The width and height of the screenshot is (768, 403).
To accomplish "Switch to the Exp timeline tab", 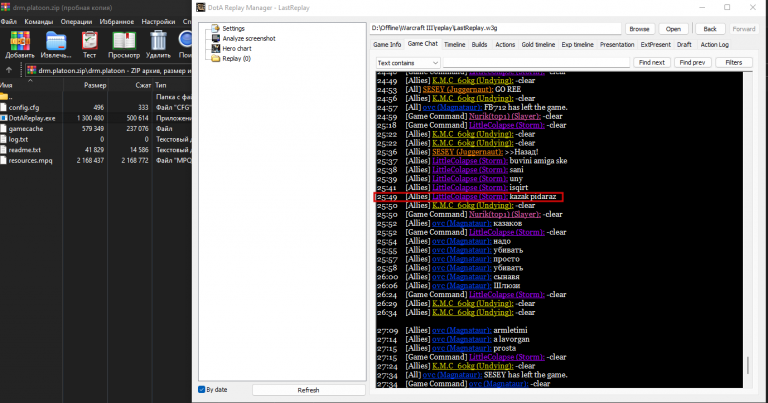I will 577,45.
